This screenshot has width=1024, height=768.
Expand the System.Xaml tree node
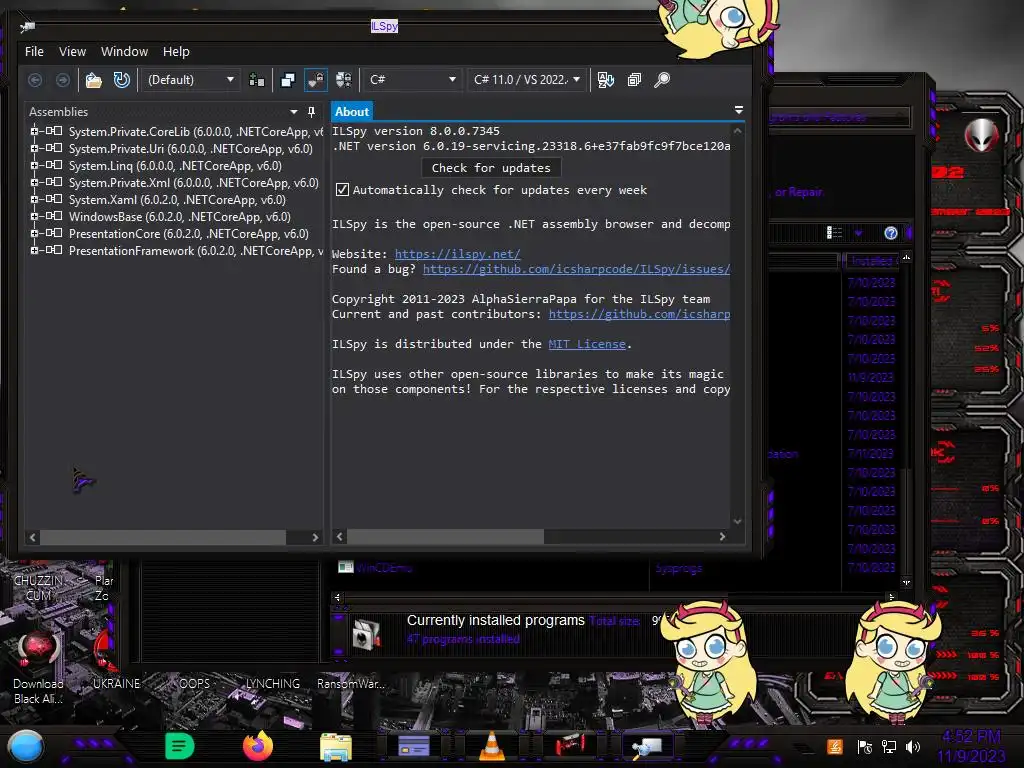[x=34, y=199]
